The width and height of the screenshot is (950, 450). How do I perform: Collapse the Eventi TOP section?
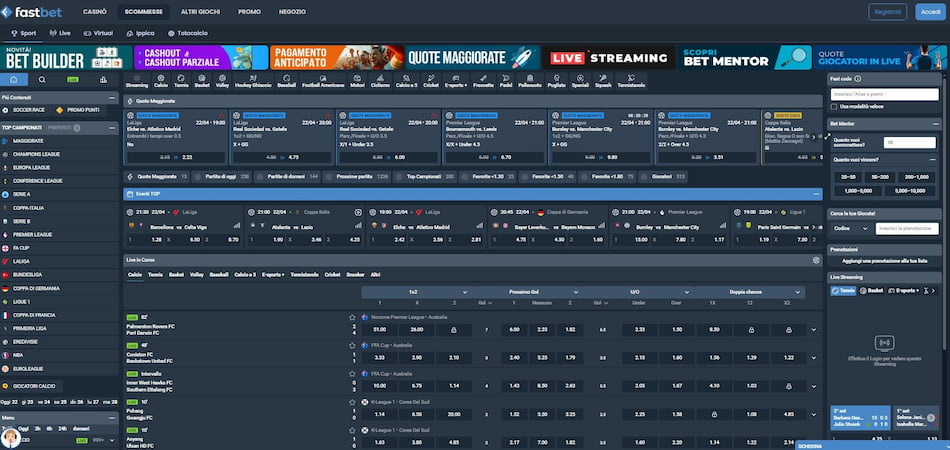[x=815, y=194]
